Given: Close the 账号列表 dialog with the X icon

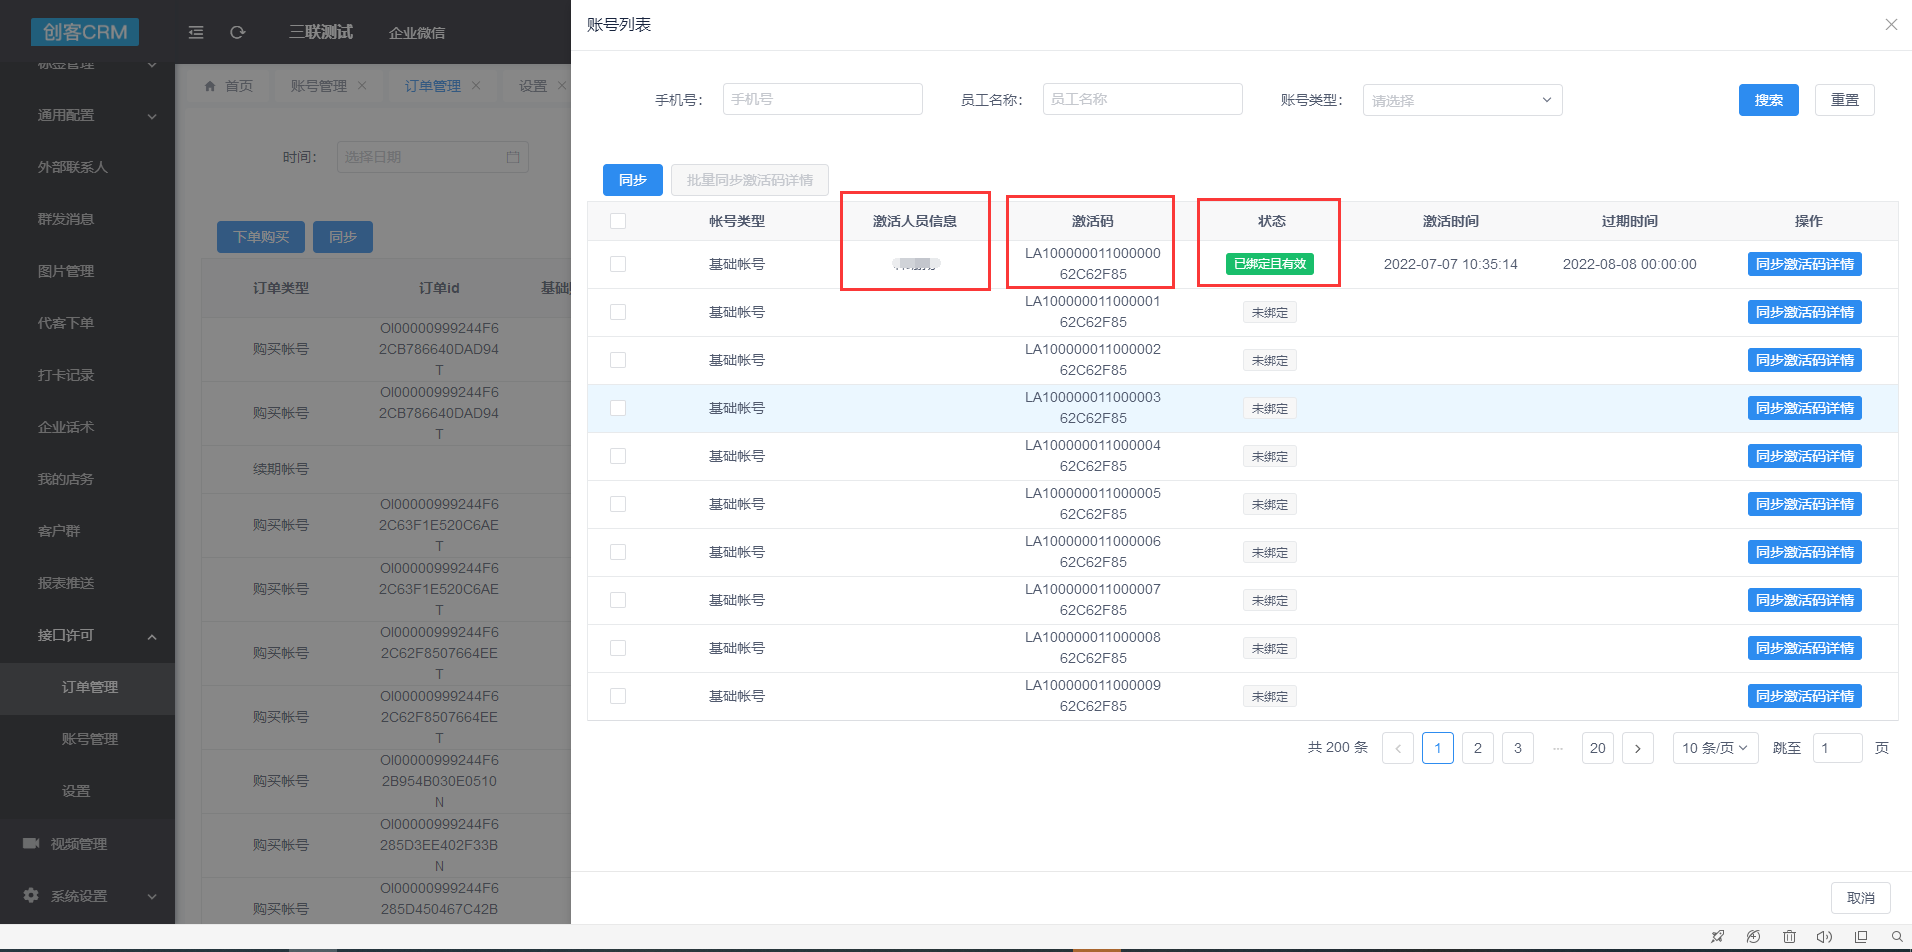Looking at the screenshot, I should pos(1891,24).
